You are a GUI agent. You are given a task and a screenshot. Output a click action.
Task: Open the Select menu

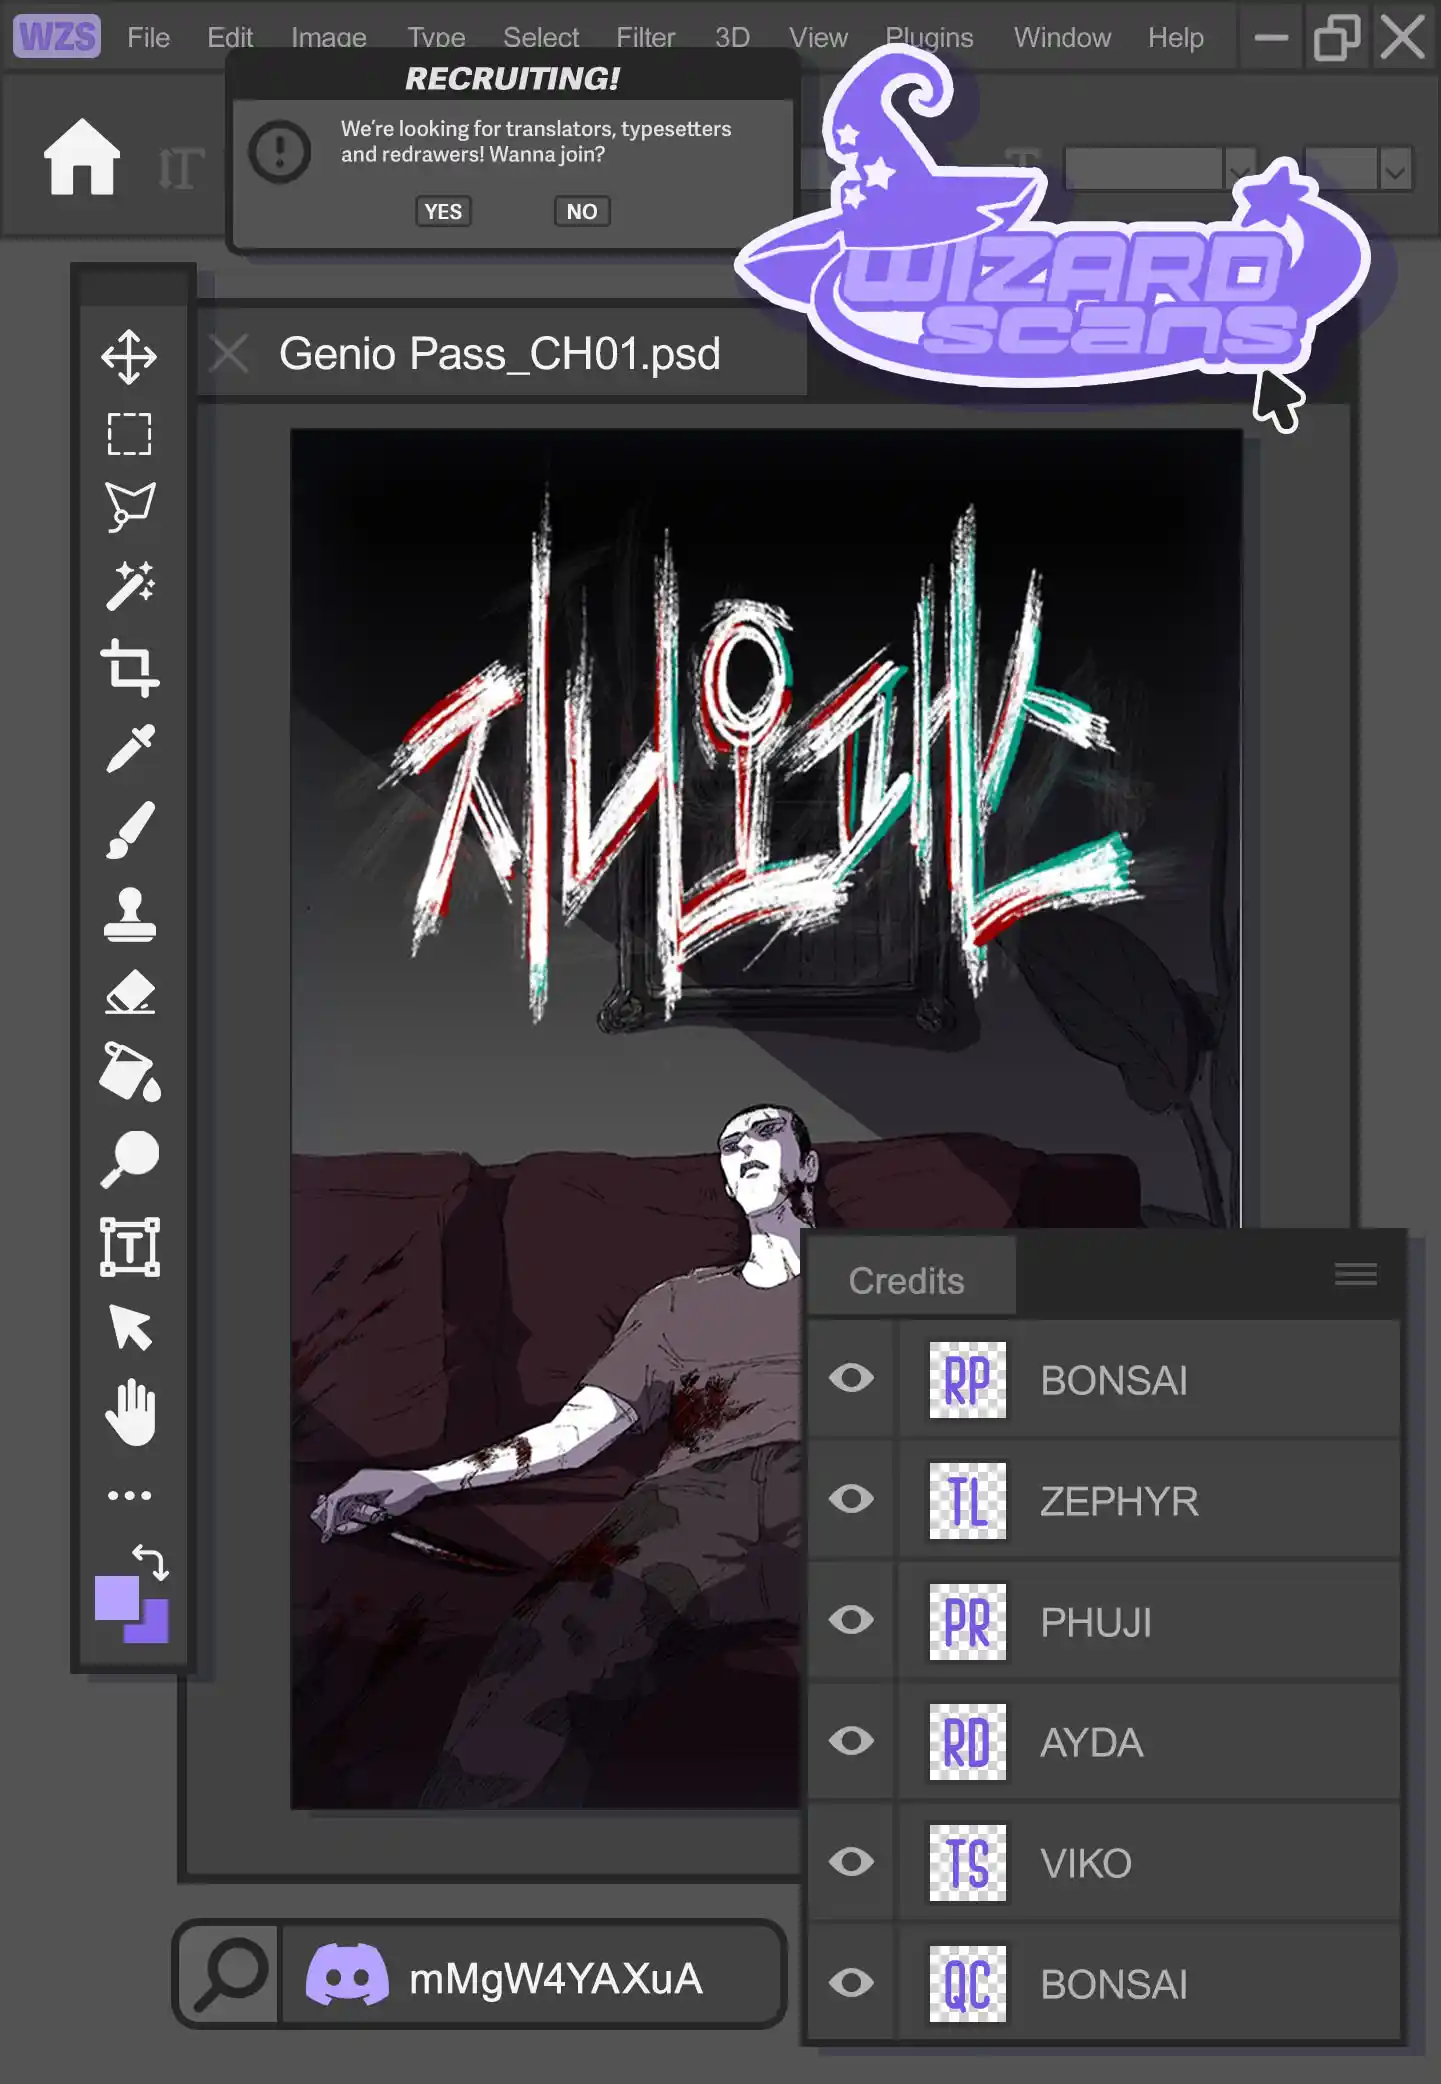(541, 38)
